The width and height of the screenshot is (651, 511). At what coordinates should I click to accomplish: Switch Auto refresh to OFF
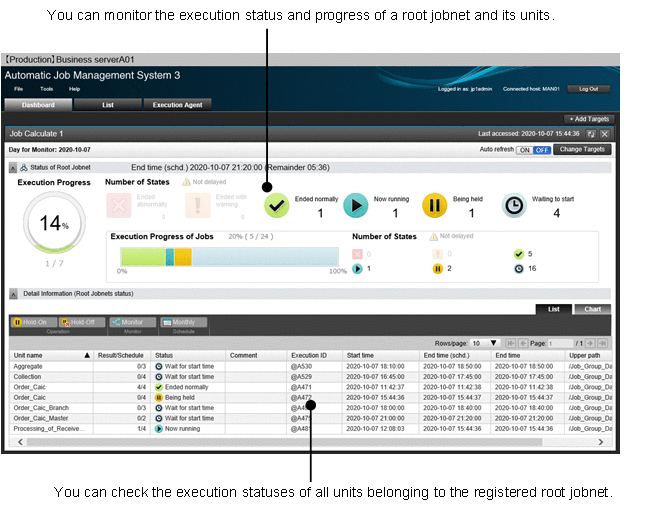tap(541, 150)
